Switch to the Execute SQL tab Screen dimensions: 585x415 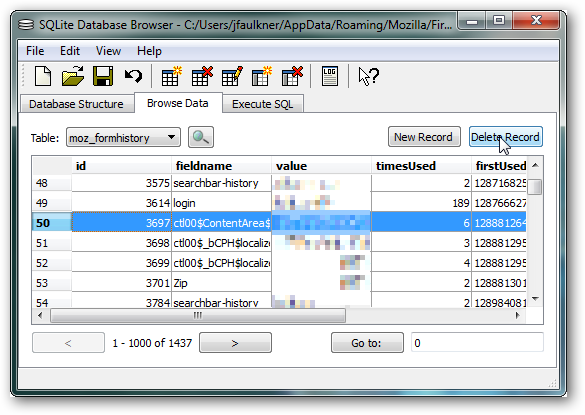(263, 104)
